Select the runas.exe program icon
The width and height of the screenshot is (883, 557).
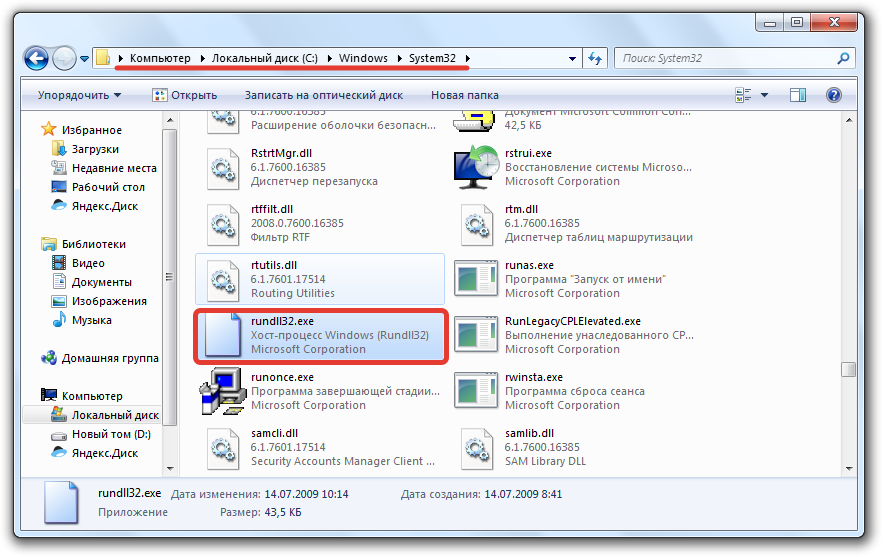point(476,279)
